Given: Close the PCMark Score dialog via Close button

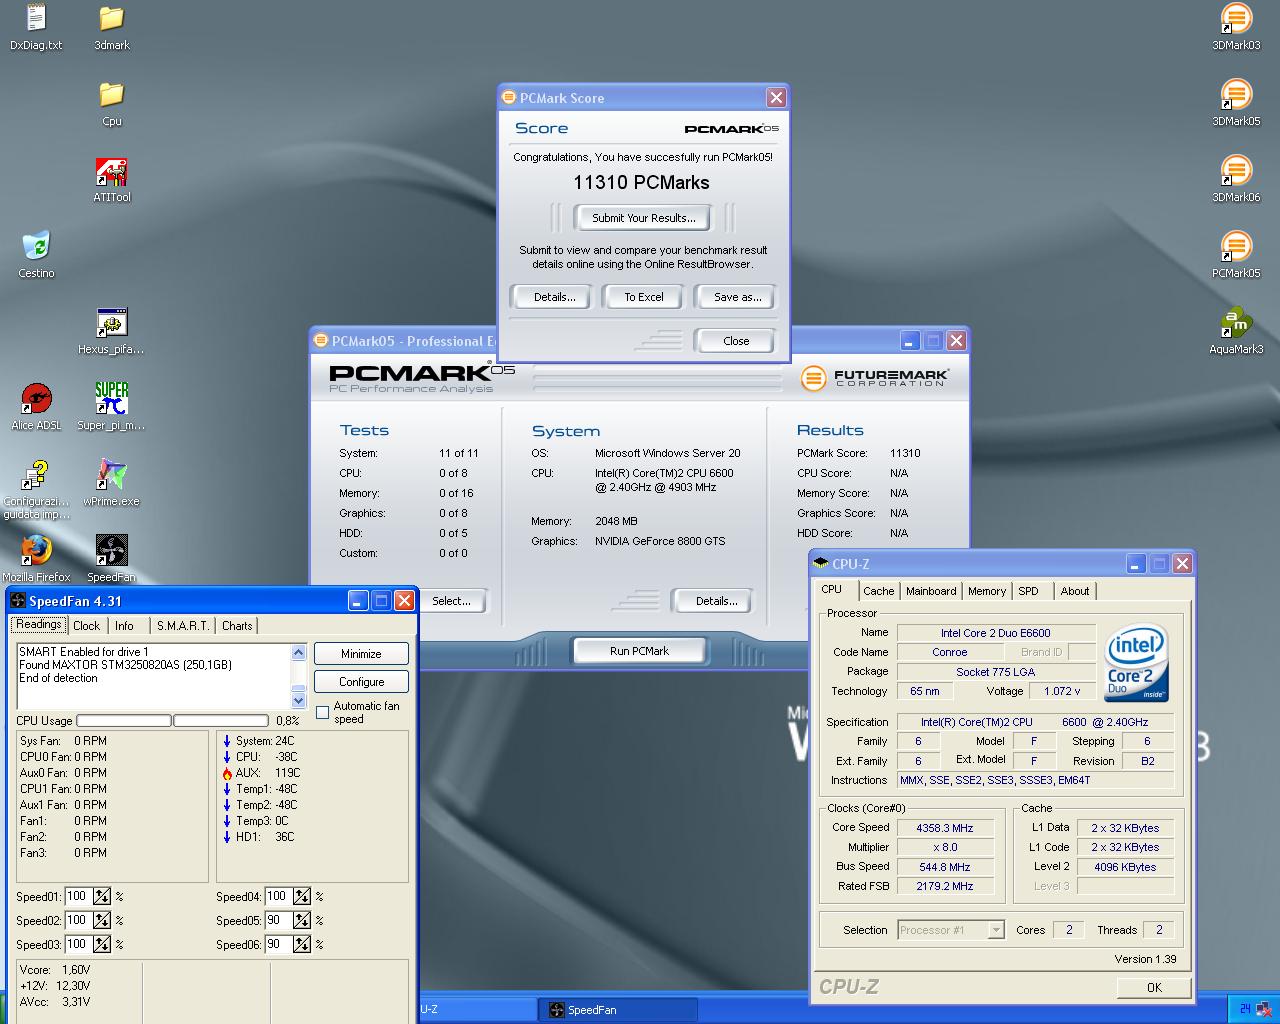Looking at the screenshot, I should 736,341.
